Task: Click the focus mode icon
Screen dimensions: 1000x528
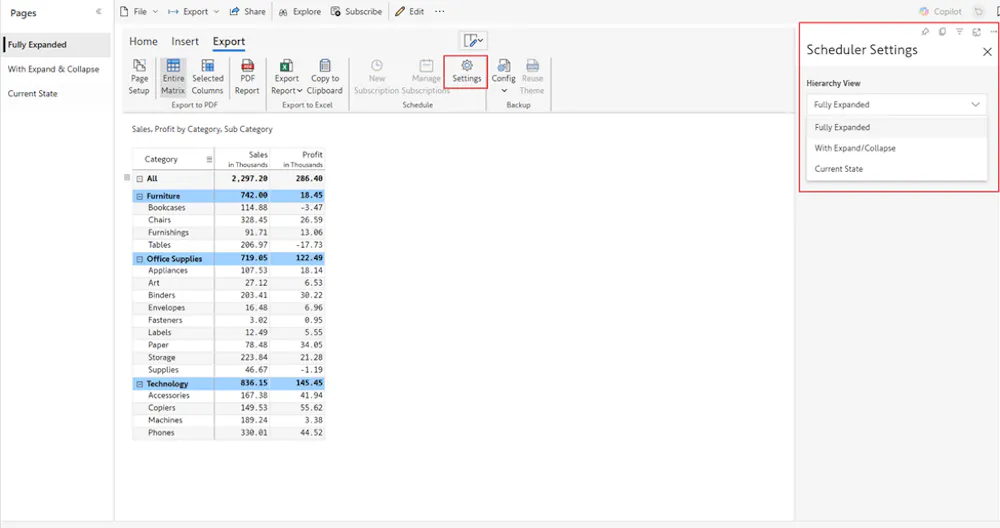Action: tap(976, 31)
